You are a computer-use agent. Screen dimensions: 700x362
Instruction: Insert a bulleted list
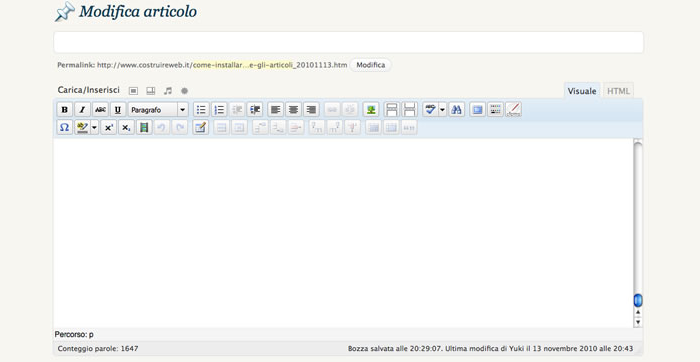(x=201, y=109)
